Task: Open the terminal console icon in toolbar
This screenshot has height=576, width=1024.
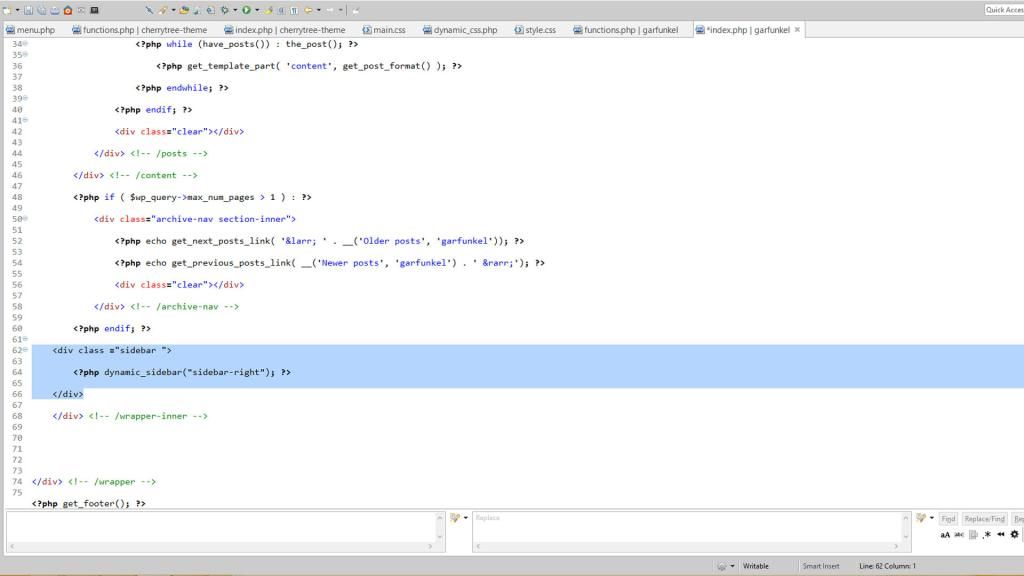Action: click(94, 10)
